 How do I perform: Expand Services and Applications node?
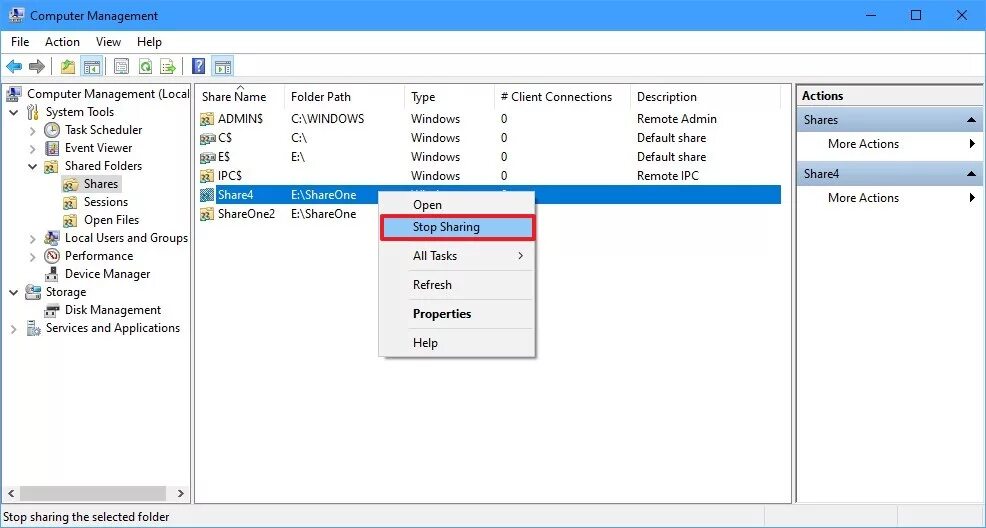coord(14,329)
